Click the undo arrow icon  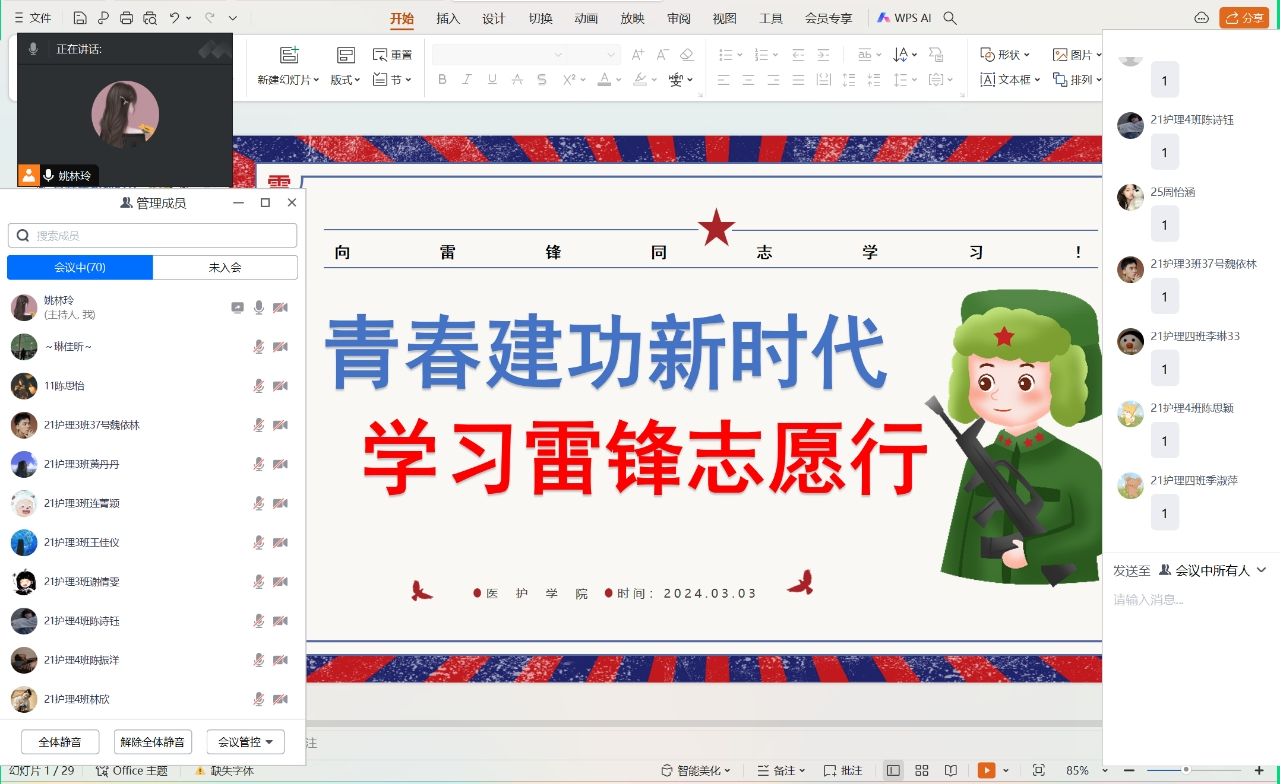(175, 18)
